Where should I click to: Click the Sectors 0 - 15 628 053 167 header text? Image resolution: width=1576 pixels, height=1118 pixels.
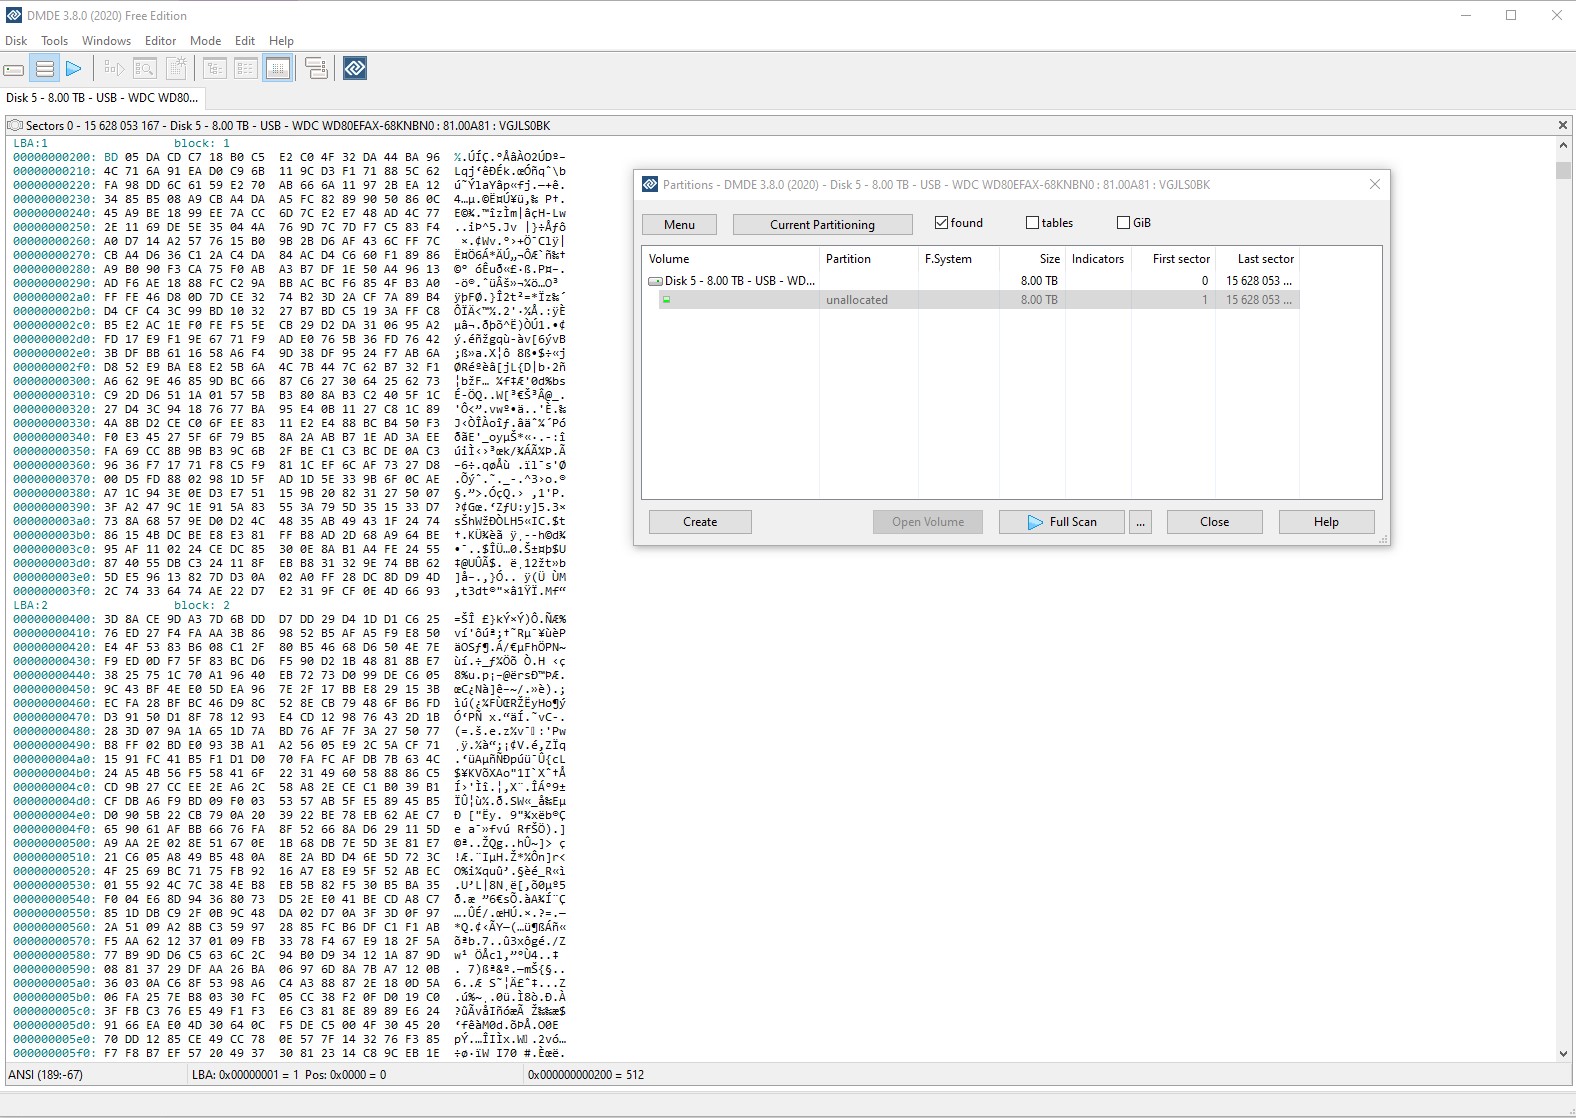92,125
